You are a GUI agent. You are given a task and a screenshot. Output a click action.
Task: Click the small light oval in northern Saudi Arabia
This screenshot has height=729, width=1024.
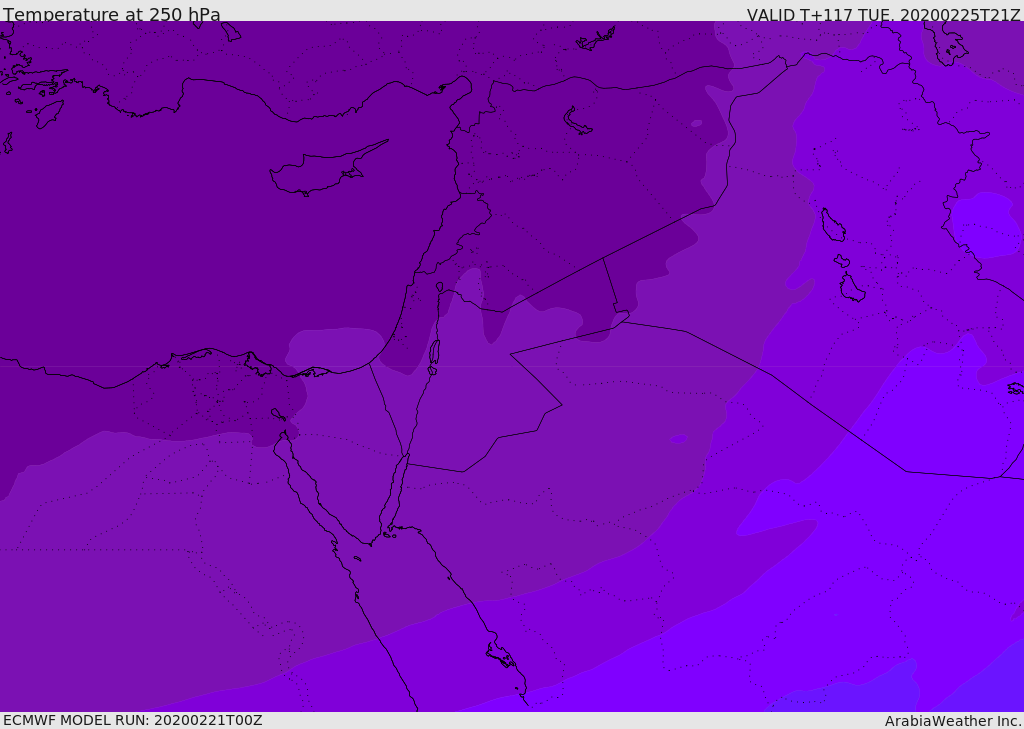pos(679,439)
